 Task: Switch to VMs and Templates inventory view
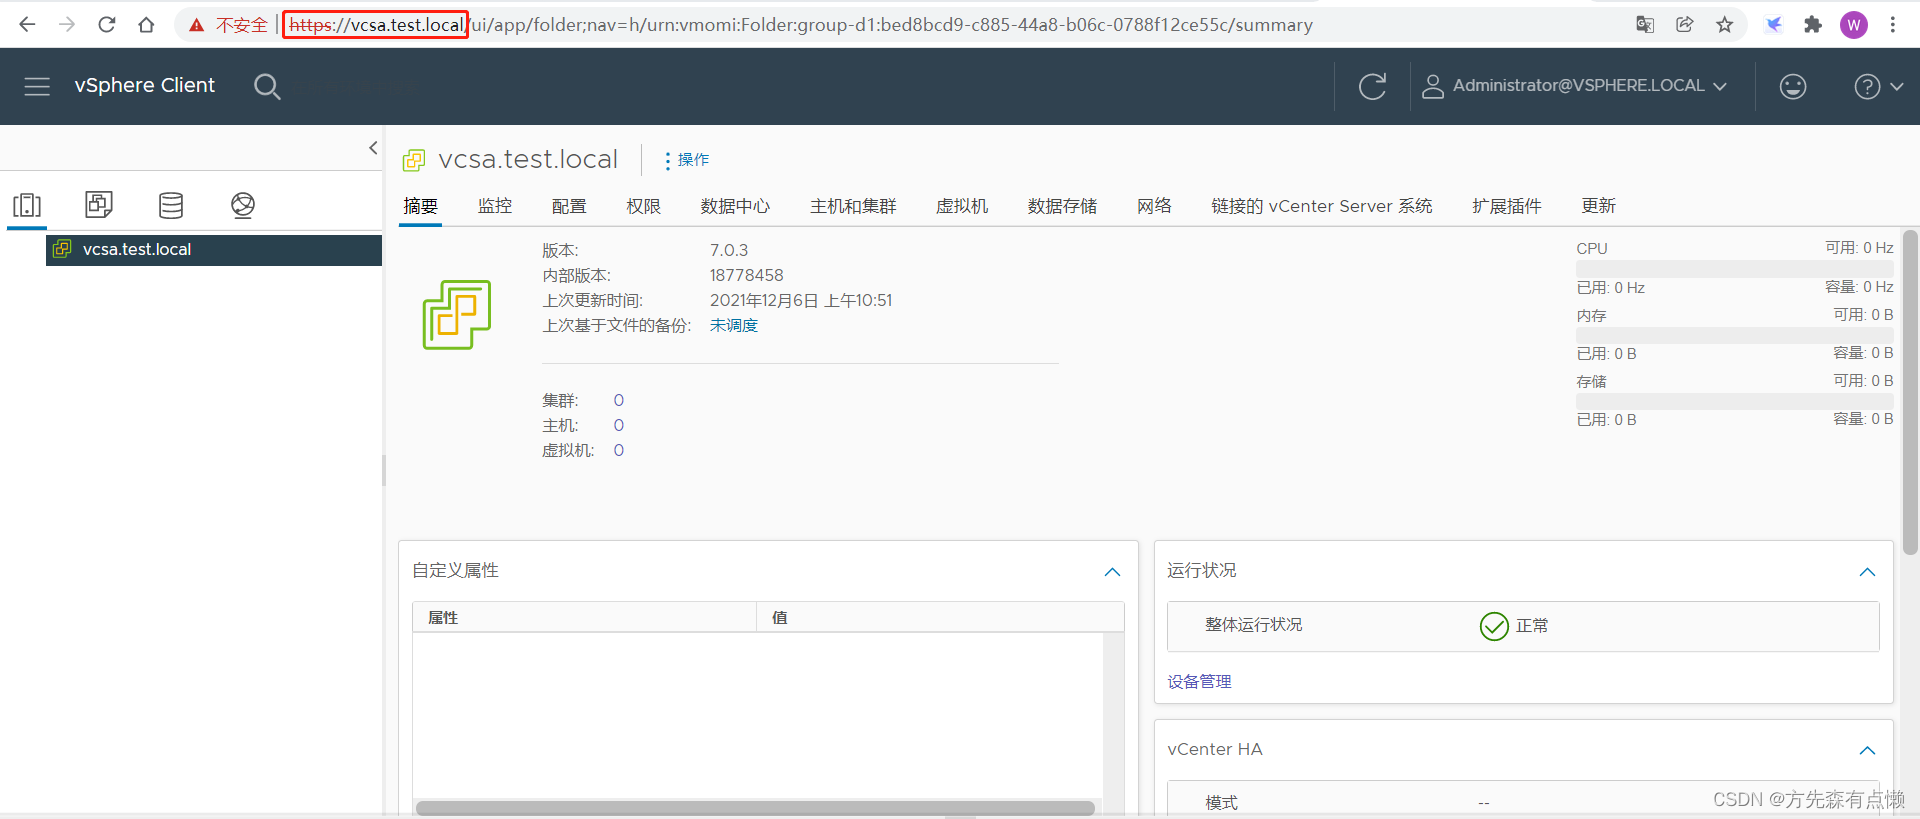[x=99, y=205]
